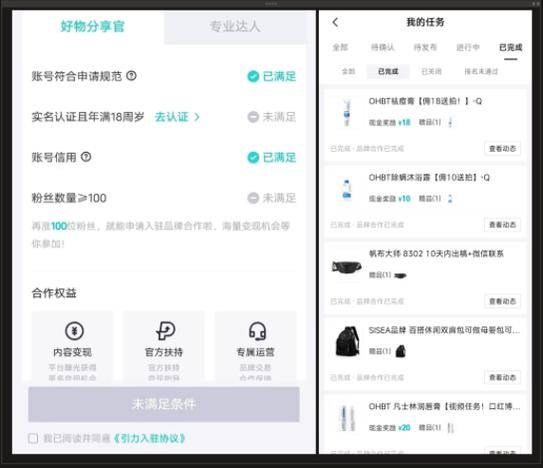Screen dimensions: 543x468
Task: Click the 专属运营 benefit card title
Action: (256, 352)
